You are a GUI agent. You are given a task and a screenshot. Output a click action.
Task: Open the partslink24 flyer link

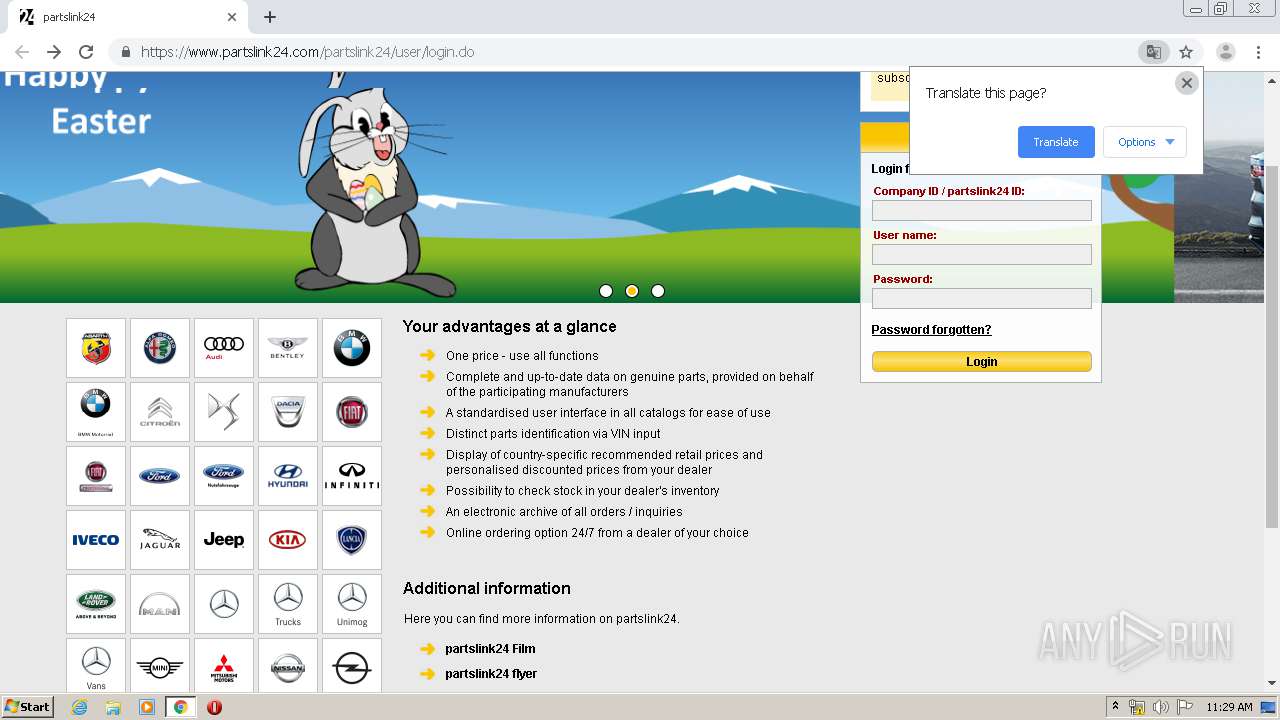(491, 674)
